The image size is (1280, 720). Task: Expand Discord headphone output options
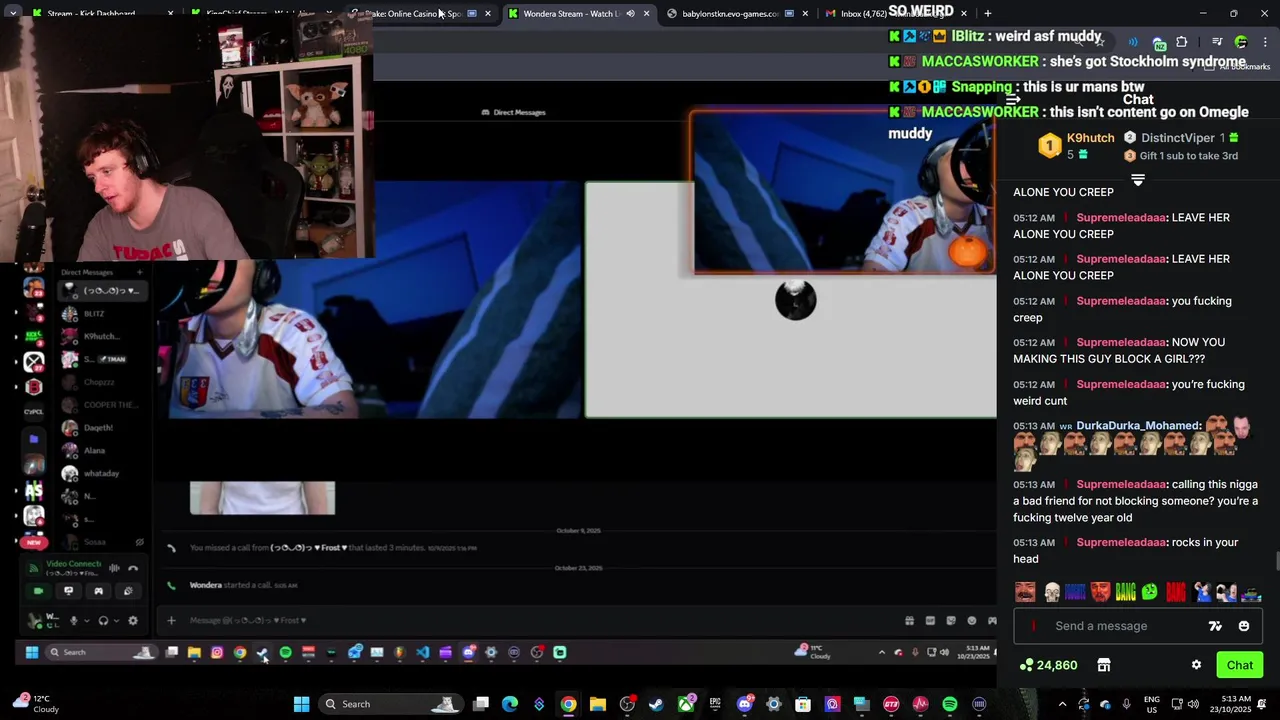point(116,620)
